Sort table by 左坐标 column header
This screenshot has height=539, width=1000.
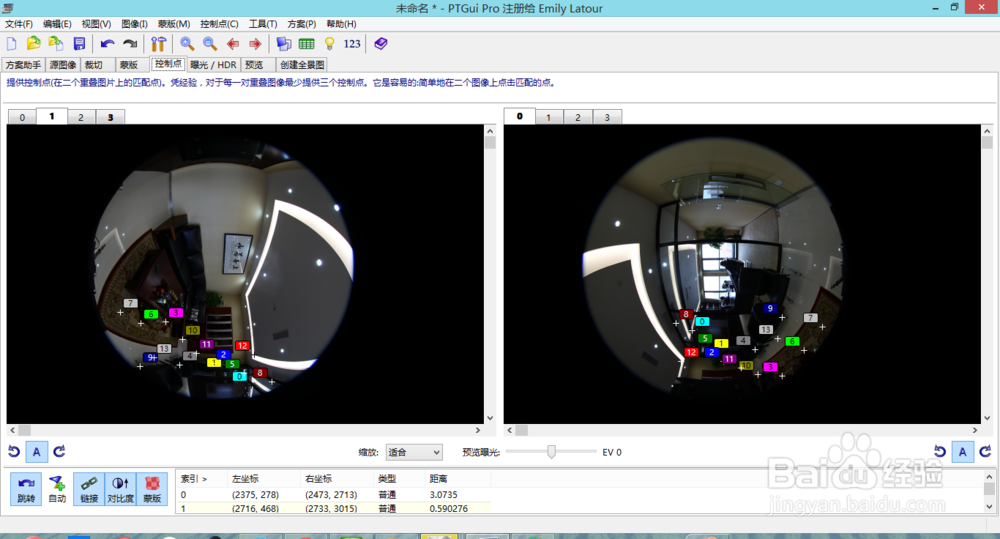263,478
